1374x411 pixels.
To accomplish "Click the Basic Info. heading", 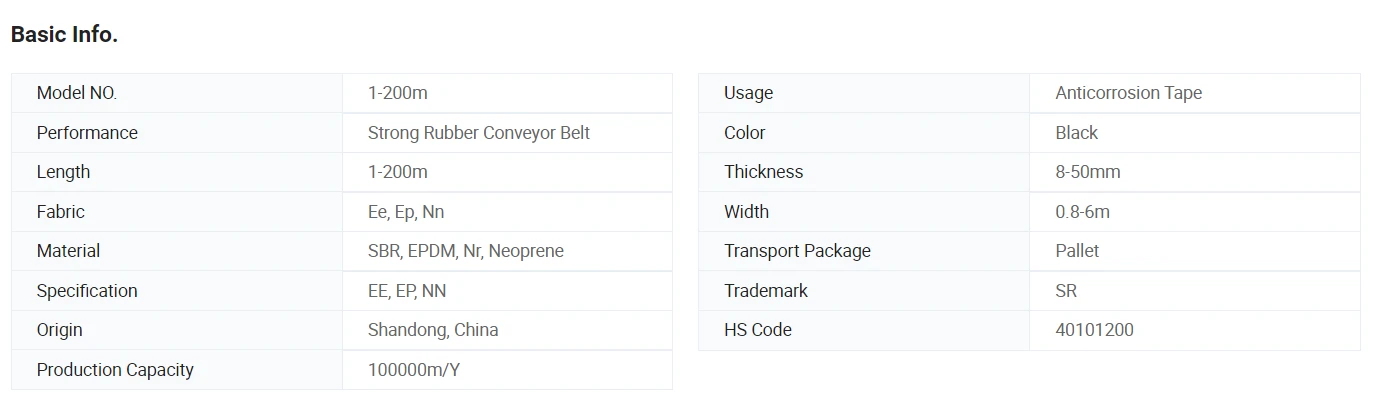I will (64, 34).
